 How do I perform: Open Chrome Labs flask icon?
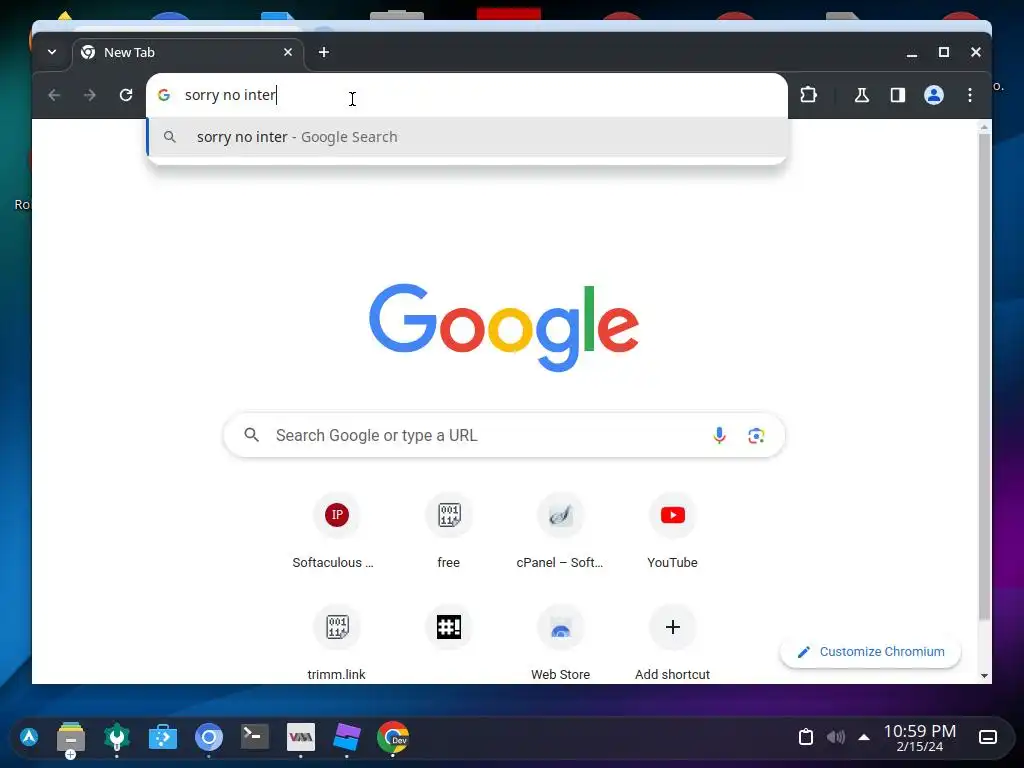point(862,95)
